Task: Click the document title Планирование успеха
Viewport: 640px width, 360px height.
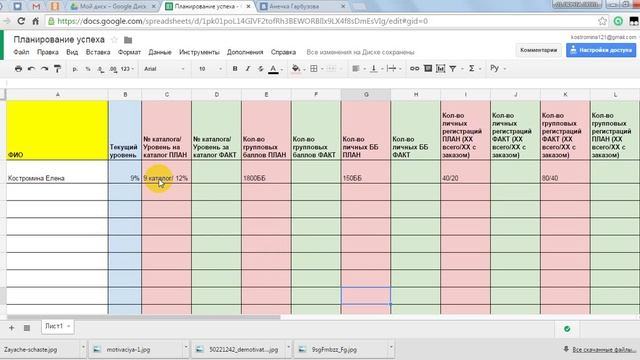Action: coord(59,40)
